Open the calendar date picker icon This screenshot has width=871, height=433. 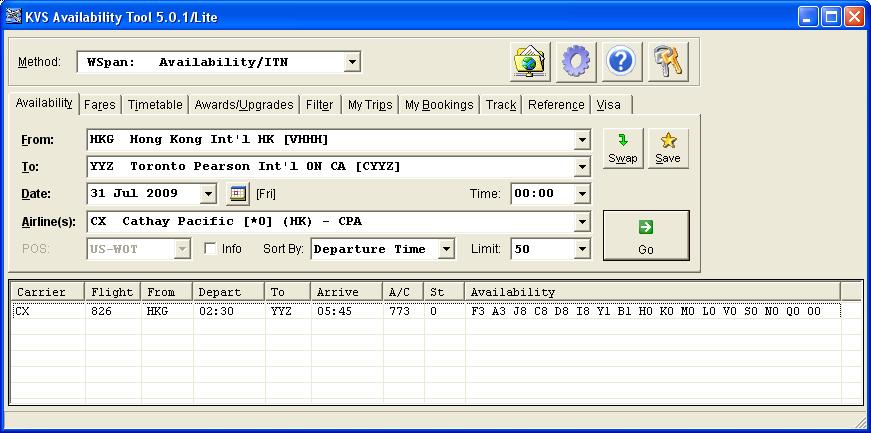tap(238, 194)
